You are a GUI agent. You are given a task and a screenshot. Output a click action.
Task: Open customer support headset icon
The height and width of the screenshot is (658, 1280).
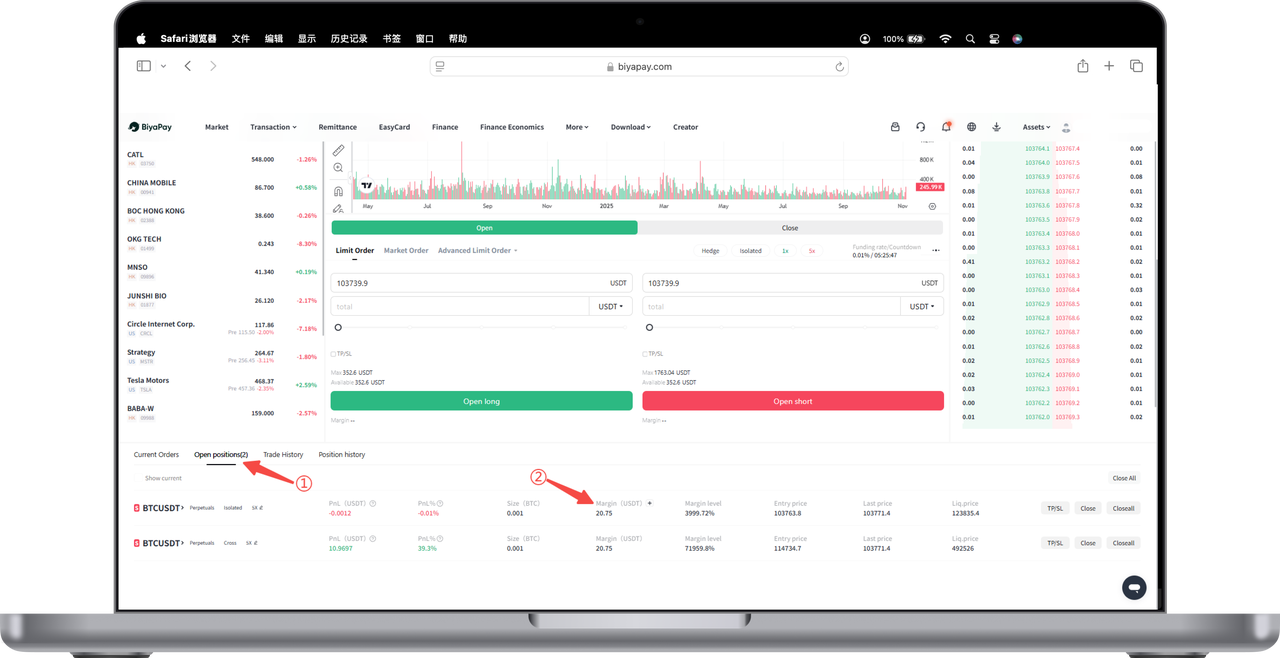[921, 127]
